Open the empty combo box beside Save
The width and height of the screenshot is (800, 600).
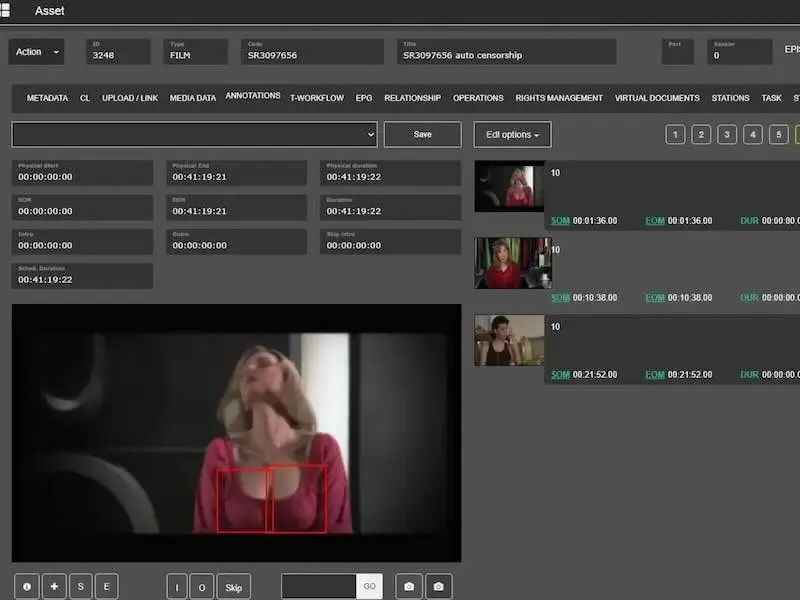(x=194, y=134)
